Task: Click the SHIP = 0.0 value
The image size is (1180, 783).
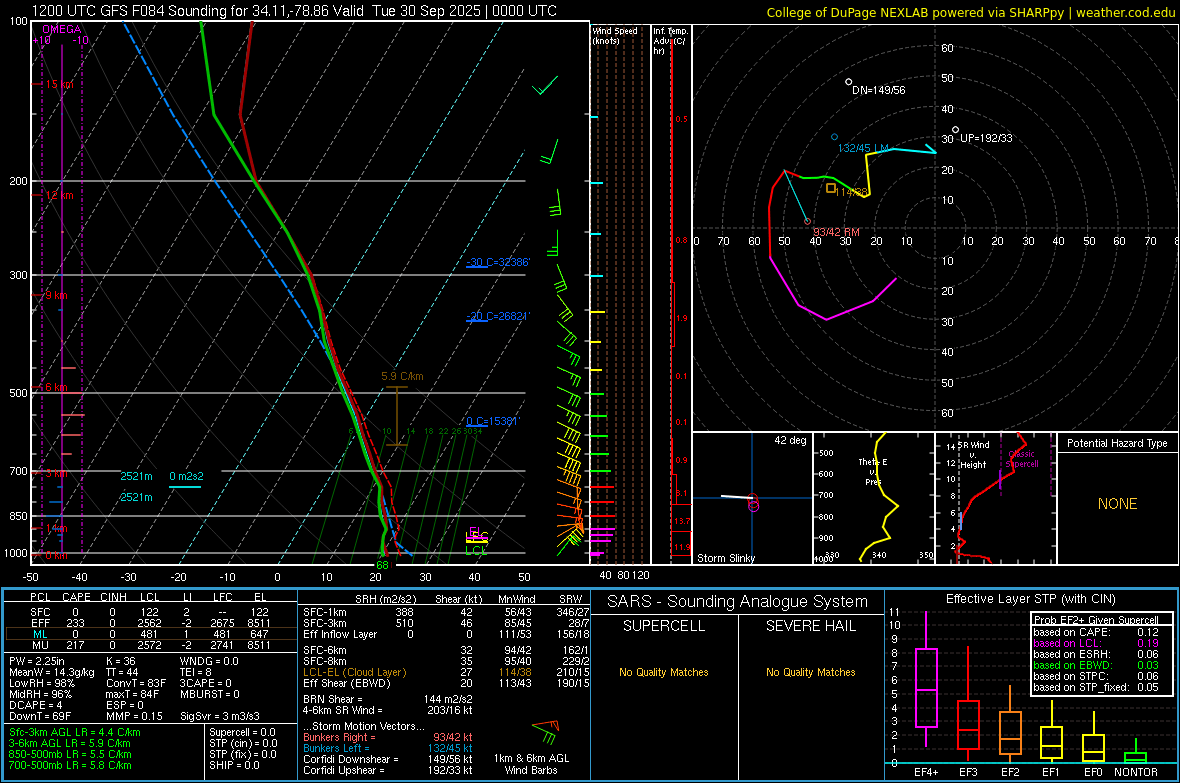Action: (234, 765)
